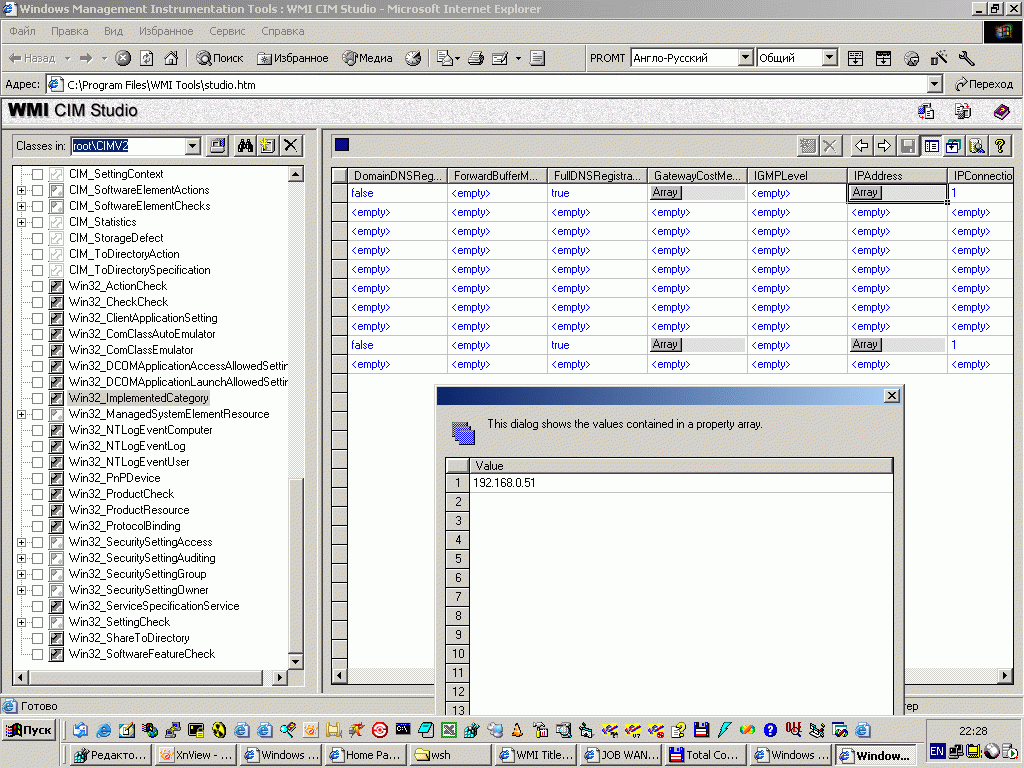Open the Правка menu
1024x768 pixels.
coord(69,31)
